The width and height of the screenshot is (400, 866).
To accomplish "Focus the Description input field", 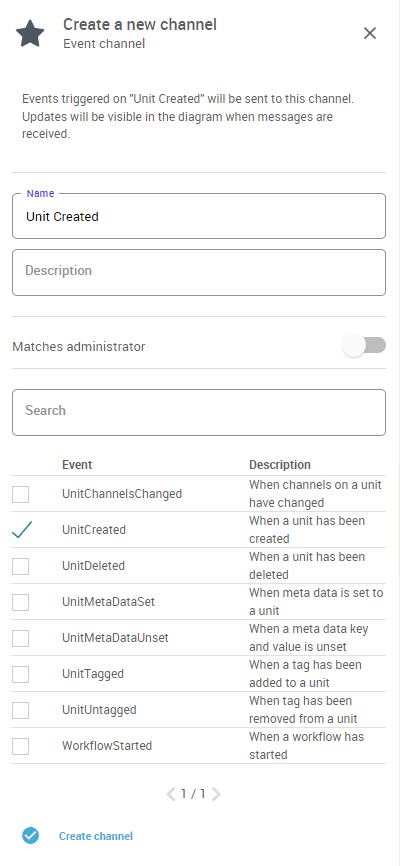I will [199, 272].
